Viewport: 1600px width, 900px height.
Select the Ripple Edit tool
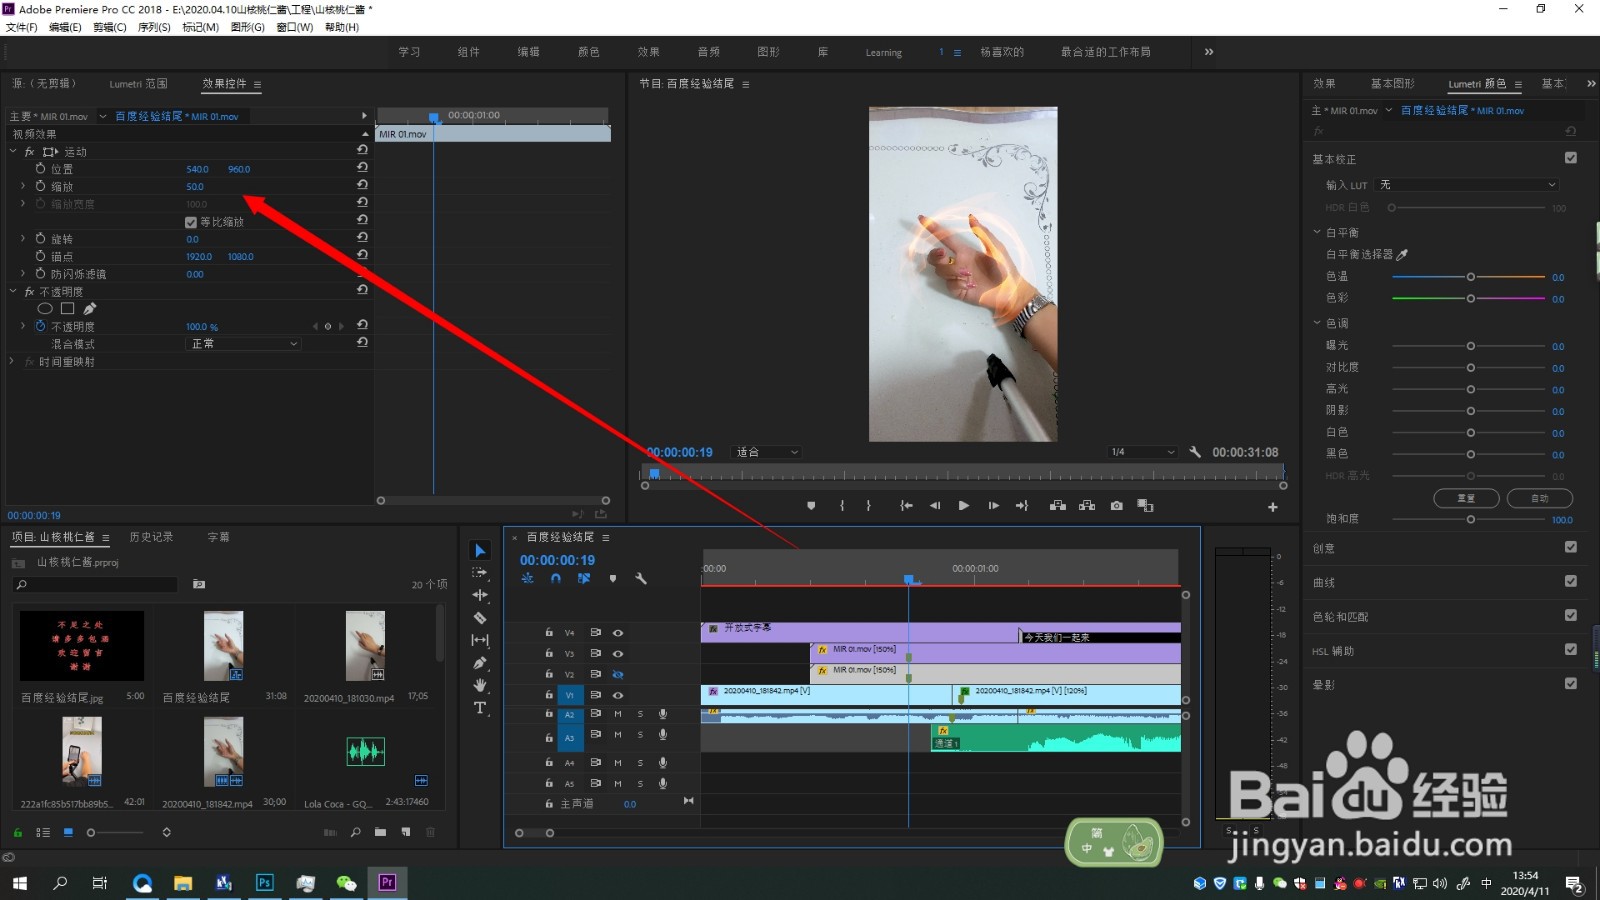click(480, 595)
